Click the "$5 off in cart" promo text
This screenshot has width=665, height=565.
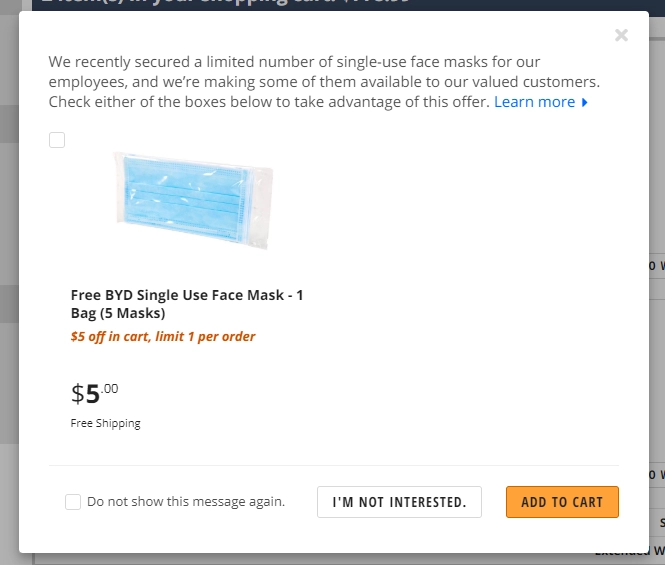110,337
